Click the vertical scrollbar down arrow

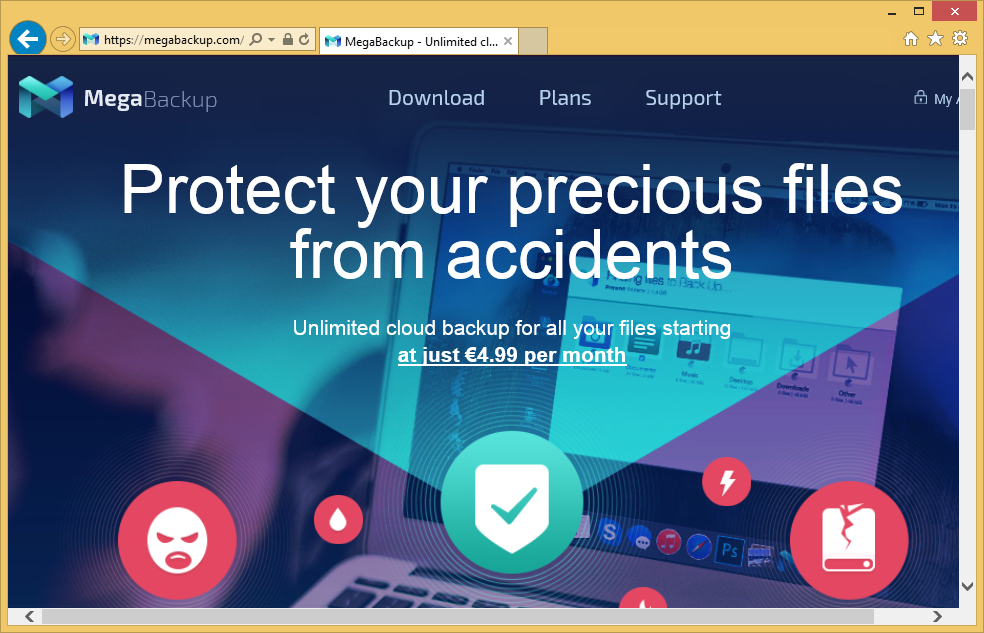click(967, 587)
